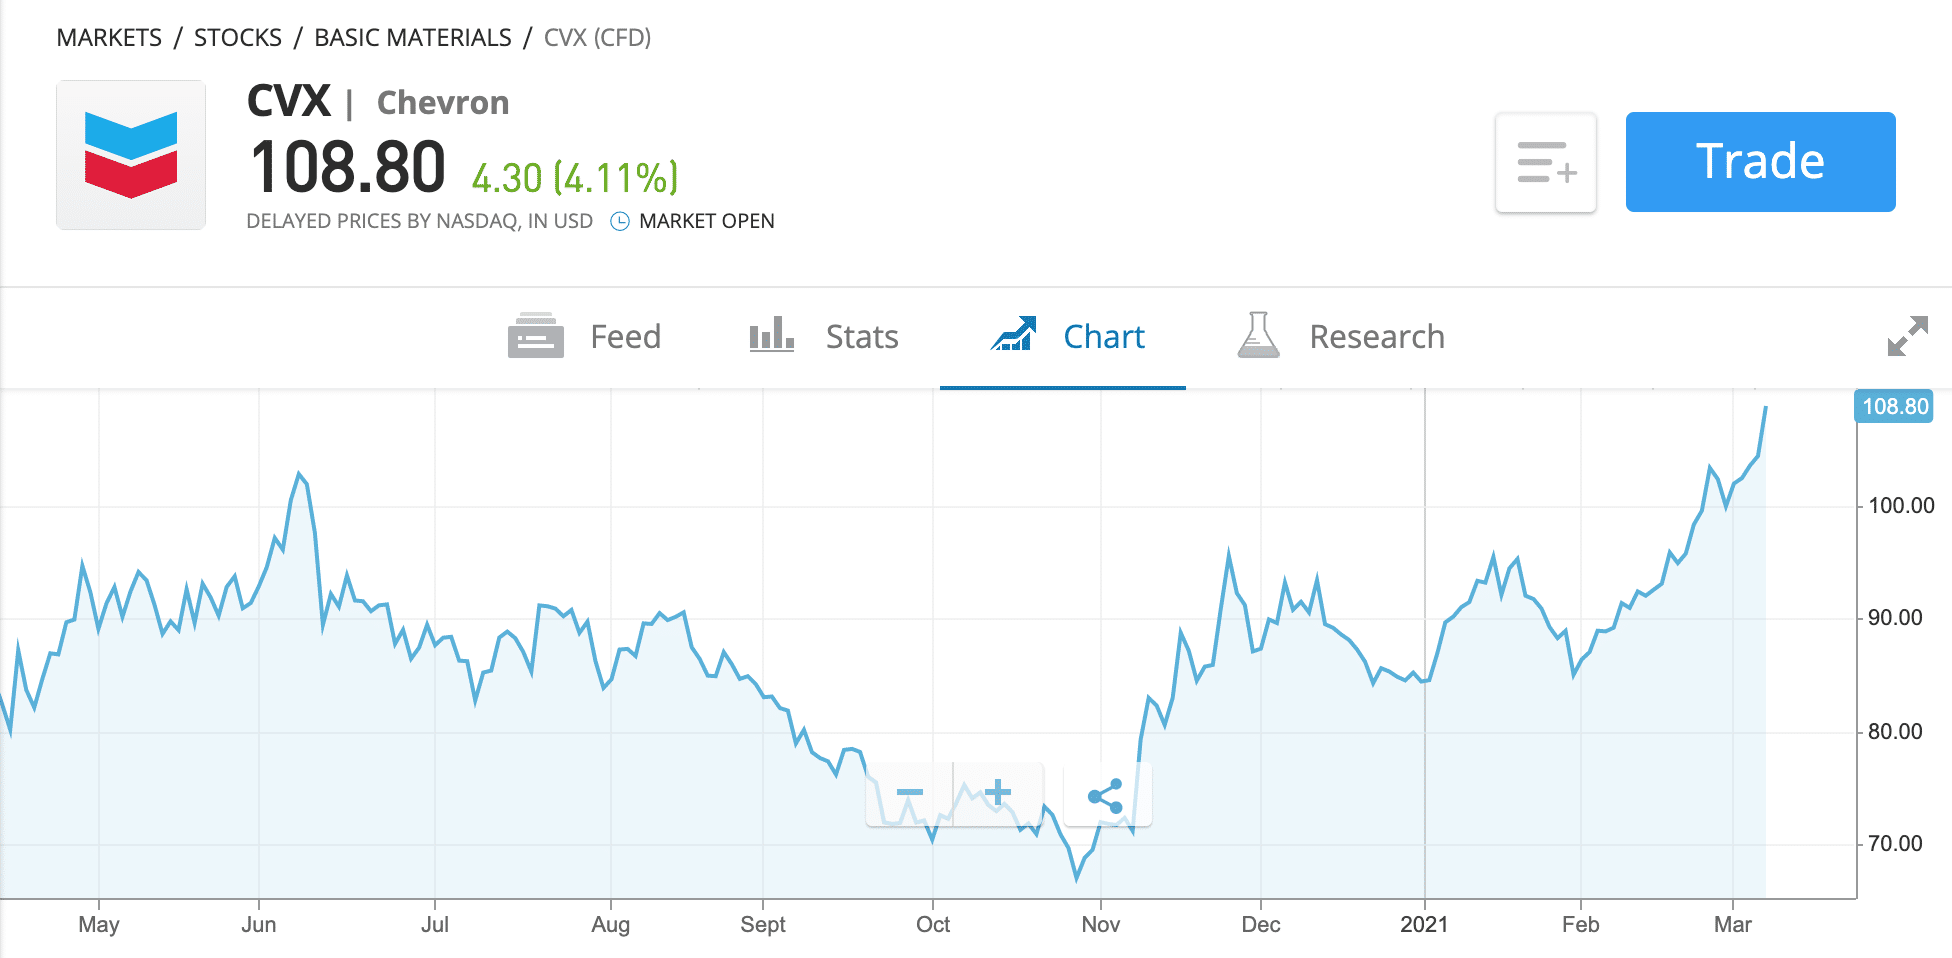The image size is (1952, 958).
Task: Zoom in the chart with plus
Action: [x=998, y=794]
